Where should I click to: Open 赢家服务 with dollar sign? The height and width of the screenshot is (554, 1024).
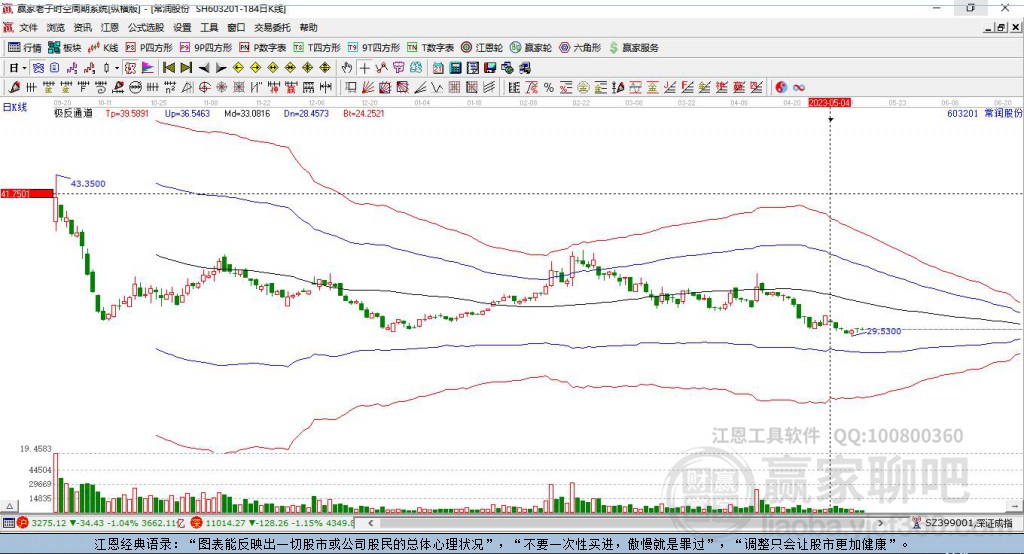633,48
